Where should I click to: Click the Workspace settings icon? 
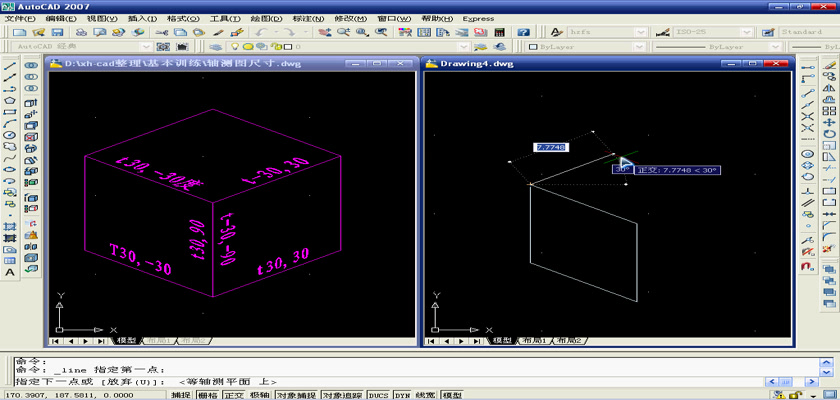pos(163,47)
